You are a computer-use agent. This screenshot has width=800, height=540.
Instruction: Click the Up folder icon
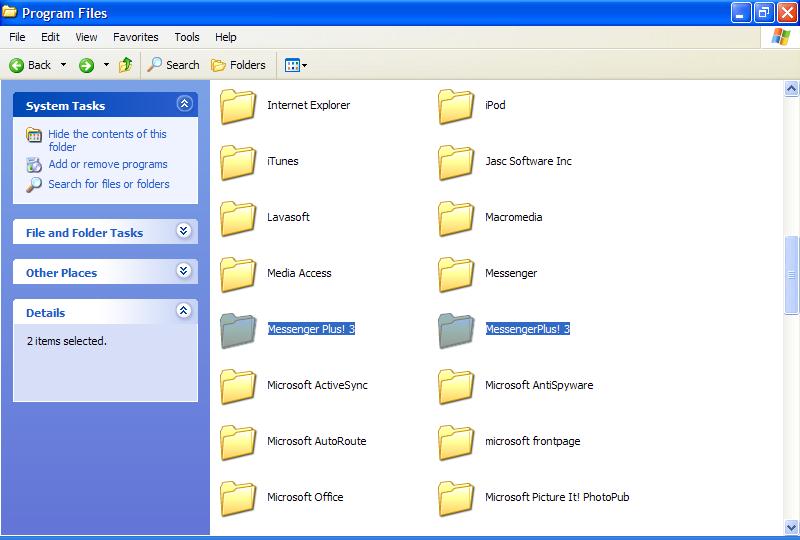click(126, 65)
